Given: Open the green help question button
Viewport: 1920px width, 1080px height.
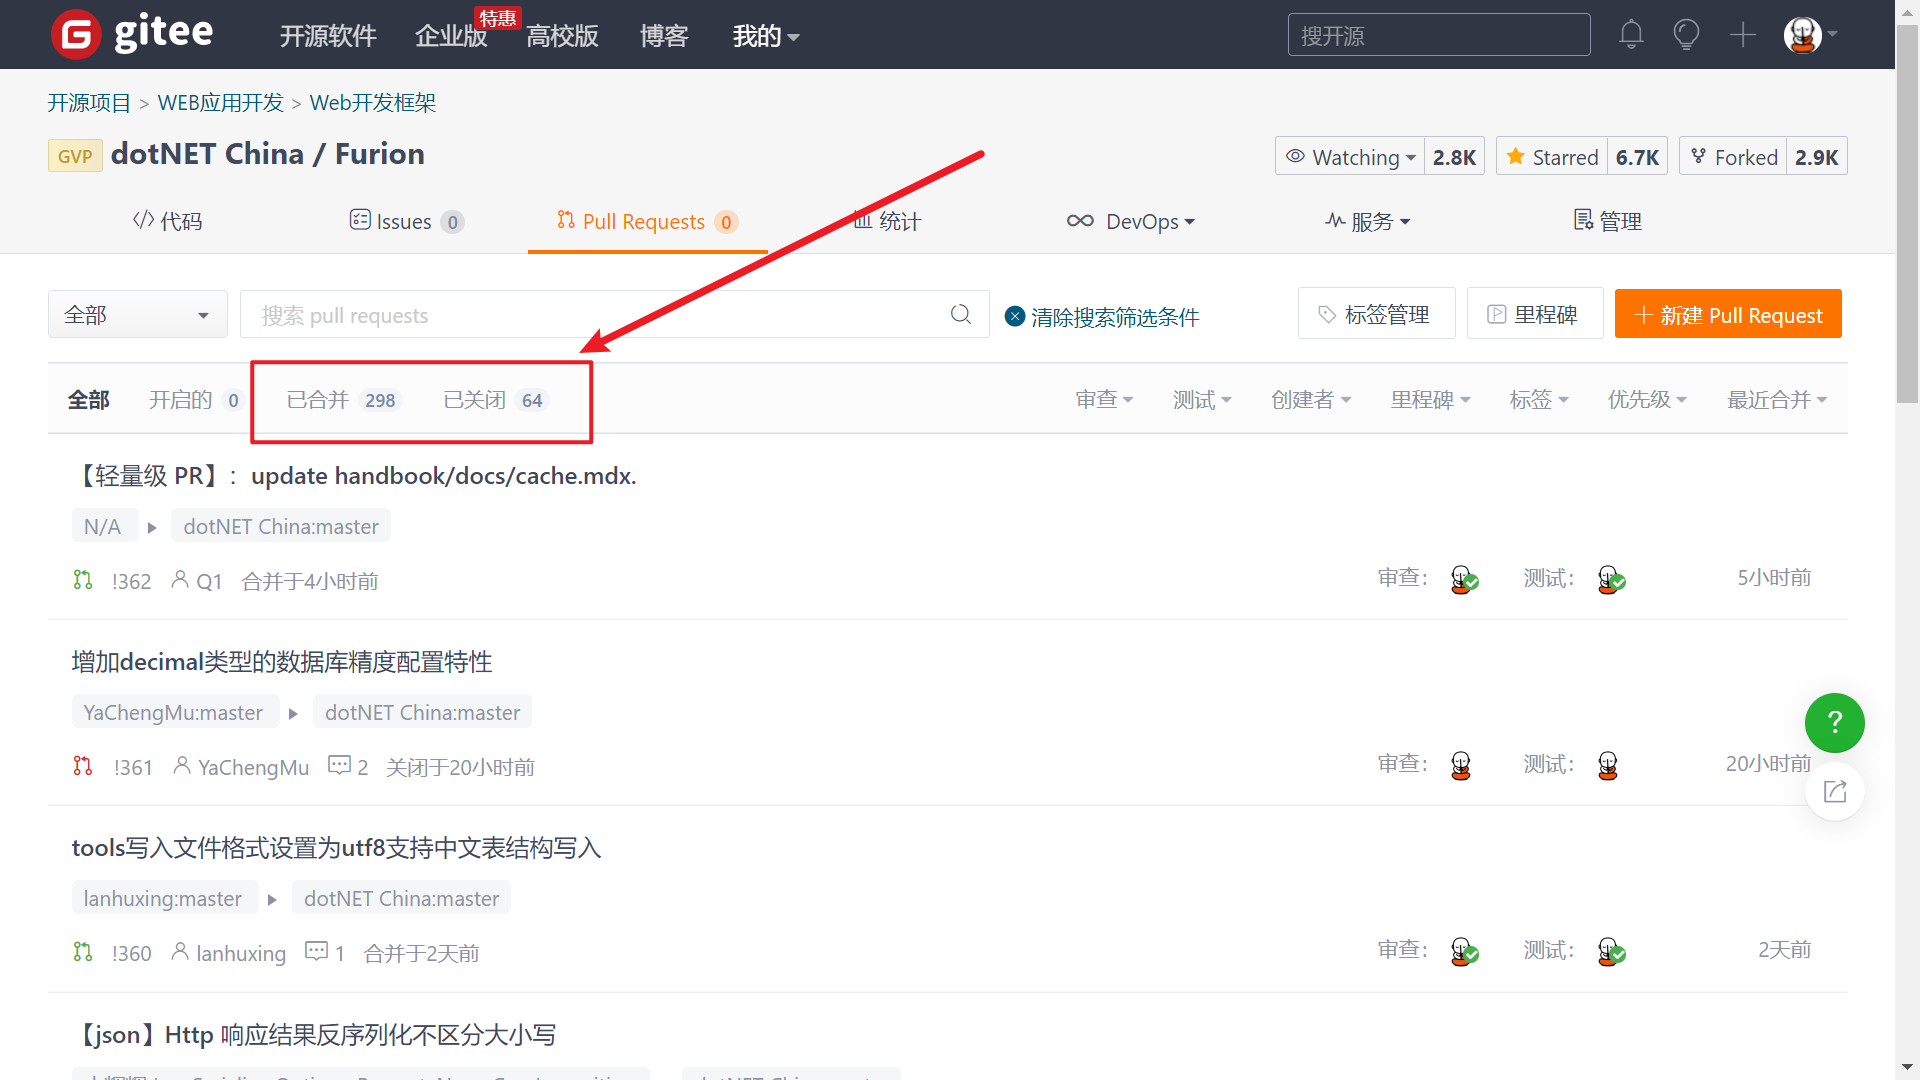Looking at the screenshot, I should [1834, 722].
